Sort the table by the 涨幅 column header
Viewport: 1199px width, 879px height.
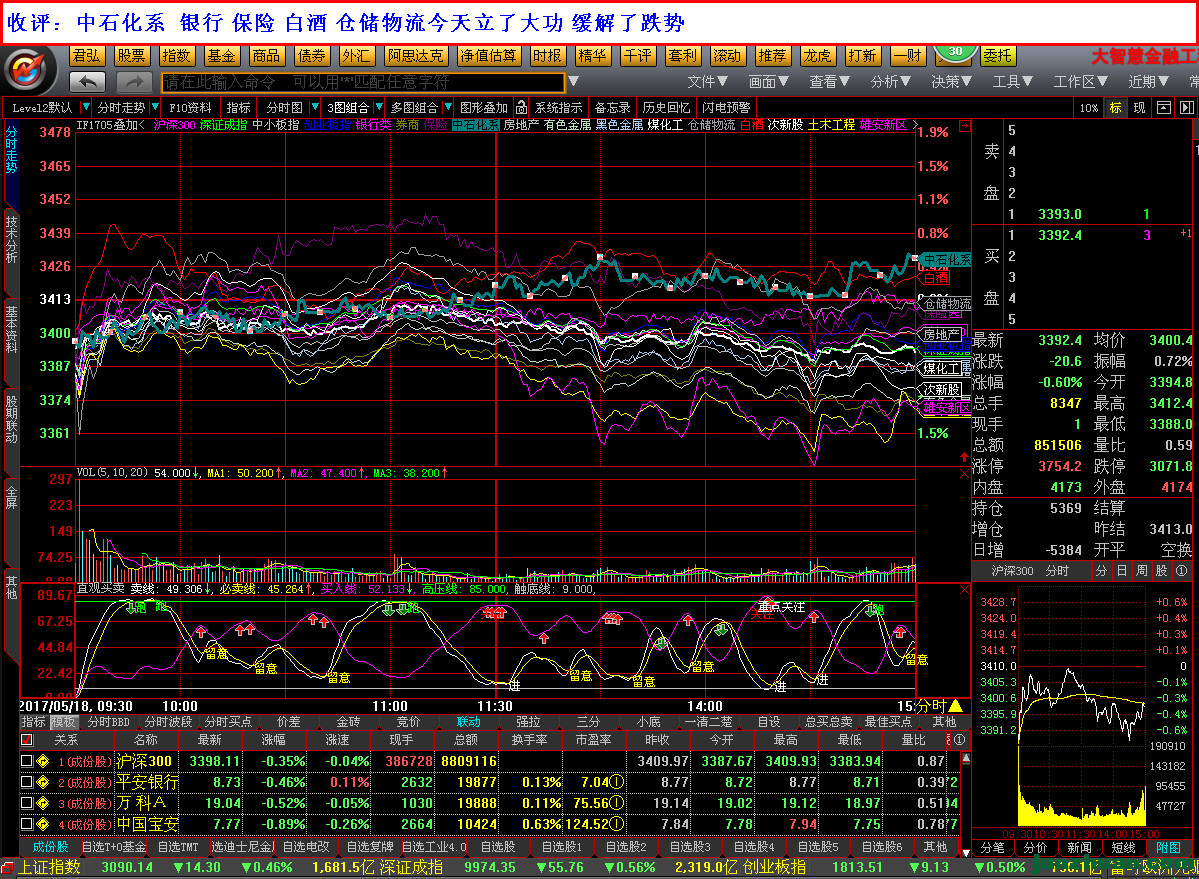click(273, 740)
